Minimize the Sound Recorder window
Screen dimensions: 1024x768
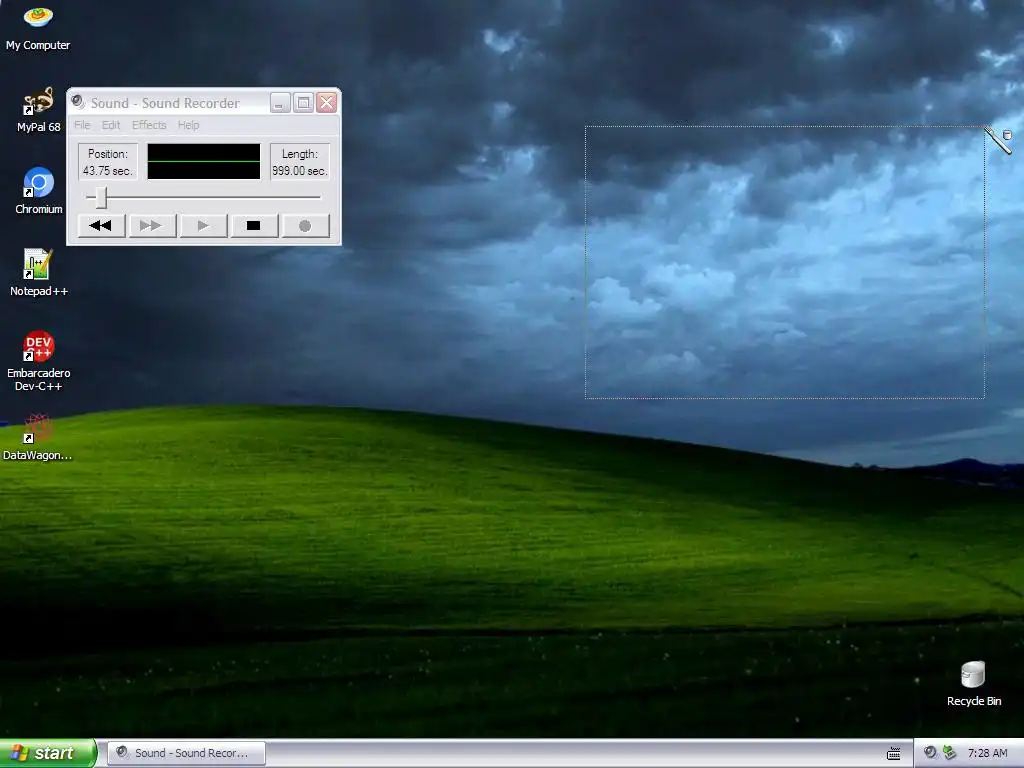coord(280,103)
